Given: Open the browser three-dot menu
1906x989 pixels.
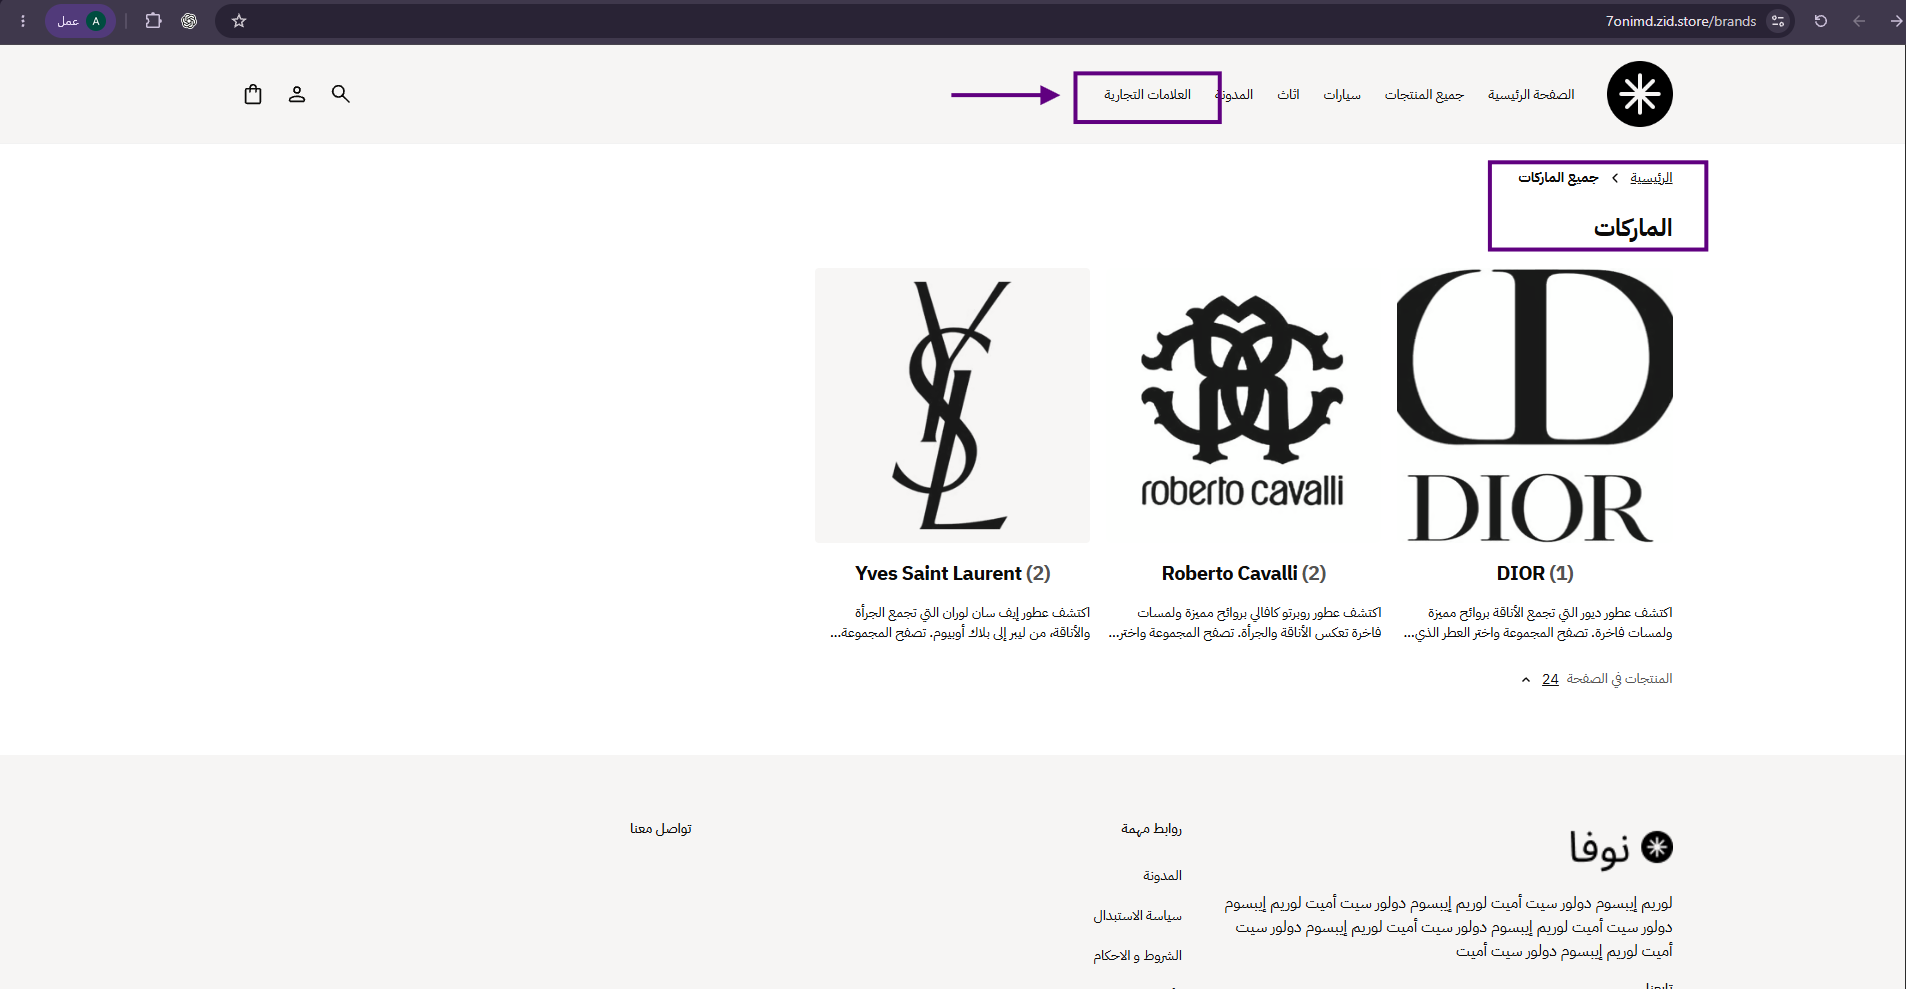Looking at the screenshot, I should pos(23,21).
